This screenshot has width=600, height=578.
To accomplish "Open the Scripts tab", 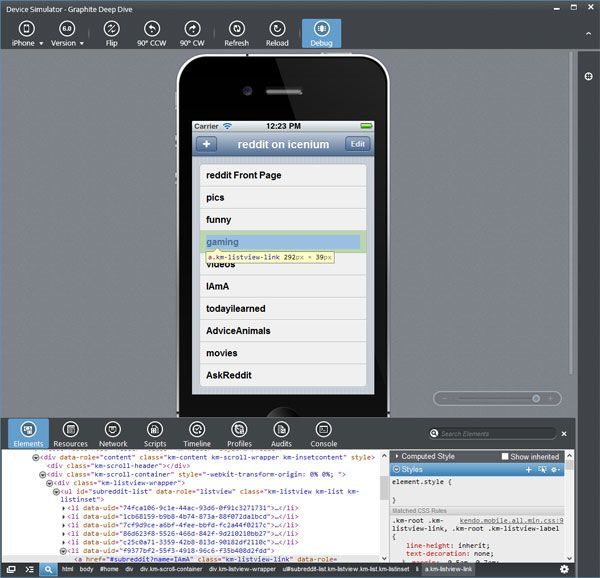I will 155,434.
